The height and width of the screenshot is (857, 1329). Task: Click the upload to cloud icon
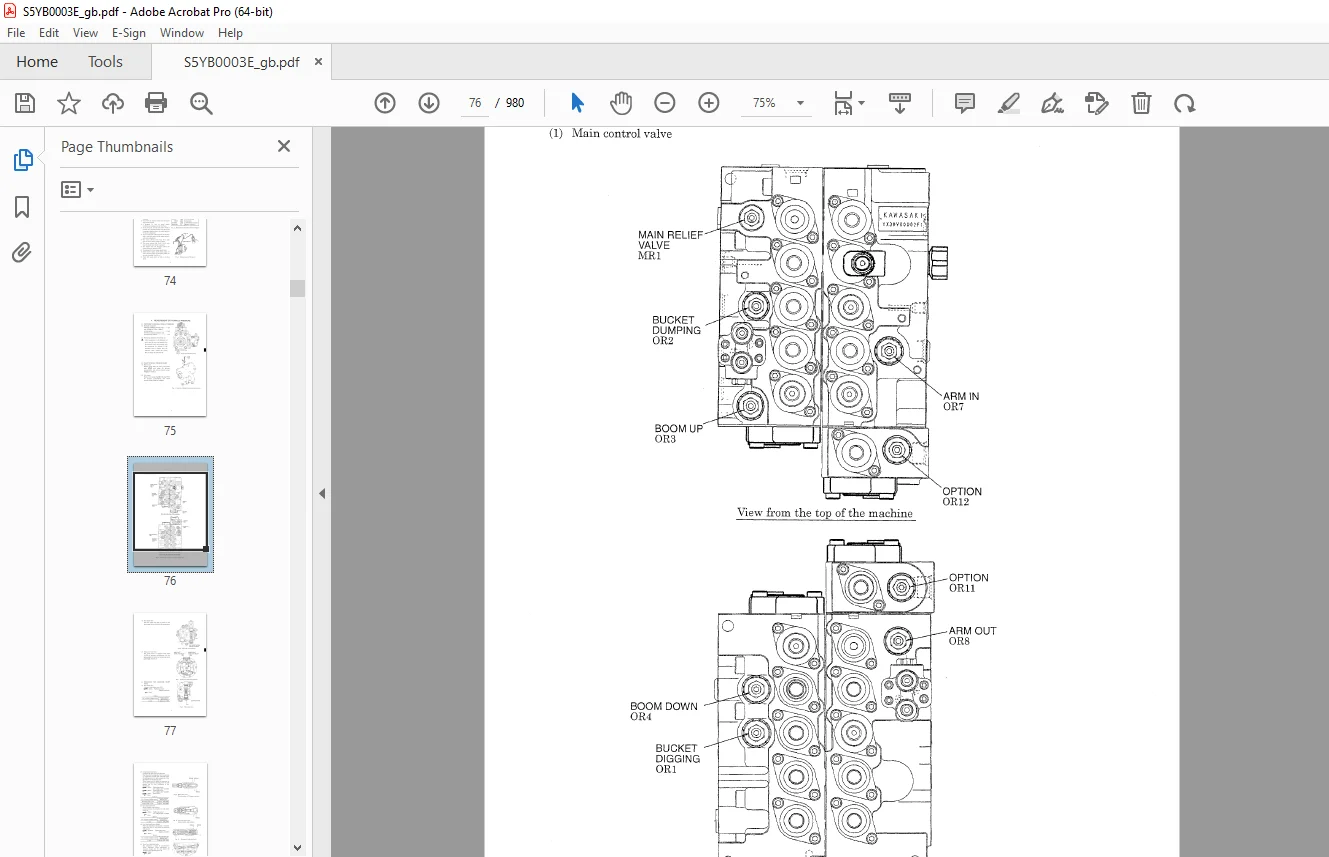(x=113, y=103)
